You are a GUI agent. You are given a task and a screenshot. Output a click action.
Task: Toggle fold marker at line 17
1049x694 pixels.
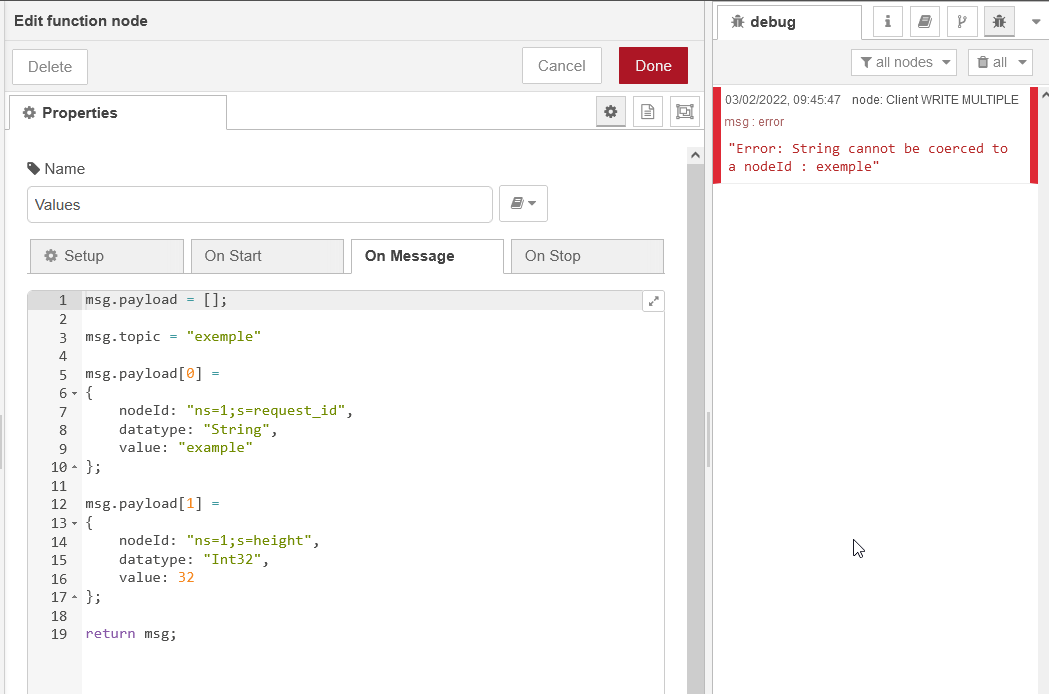[x=74, y=597]
